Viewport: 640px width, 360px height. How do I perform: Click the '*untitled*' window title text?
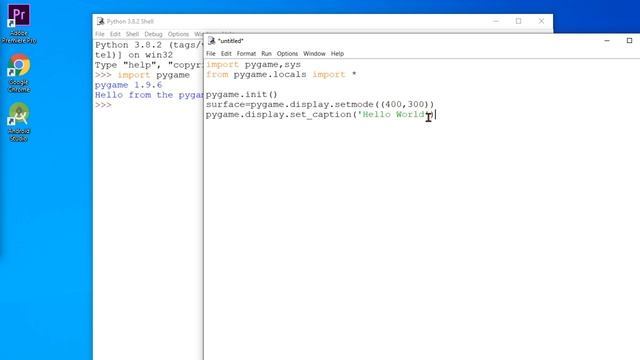click(231, 41)
